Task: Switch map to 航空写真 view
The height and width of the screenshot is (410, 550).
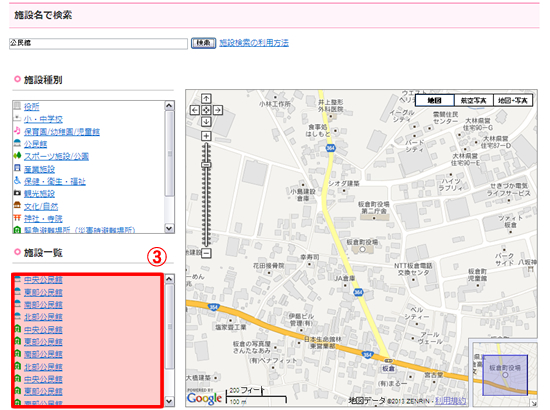Action: coord(474,100)
